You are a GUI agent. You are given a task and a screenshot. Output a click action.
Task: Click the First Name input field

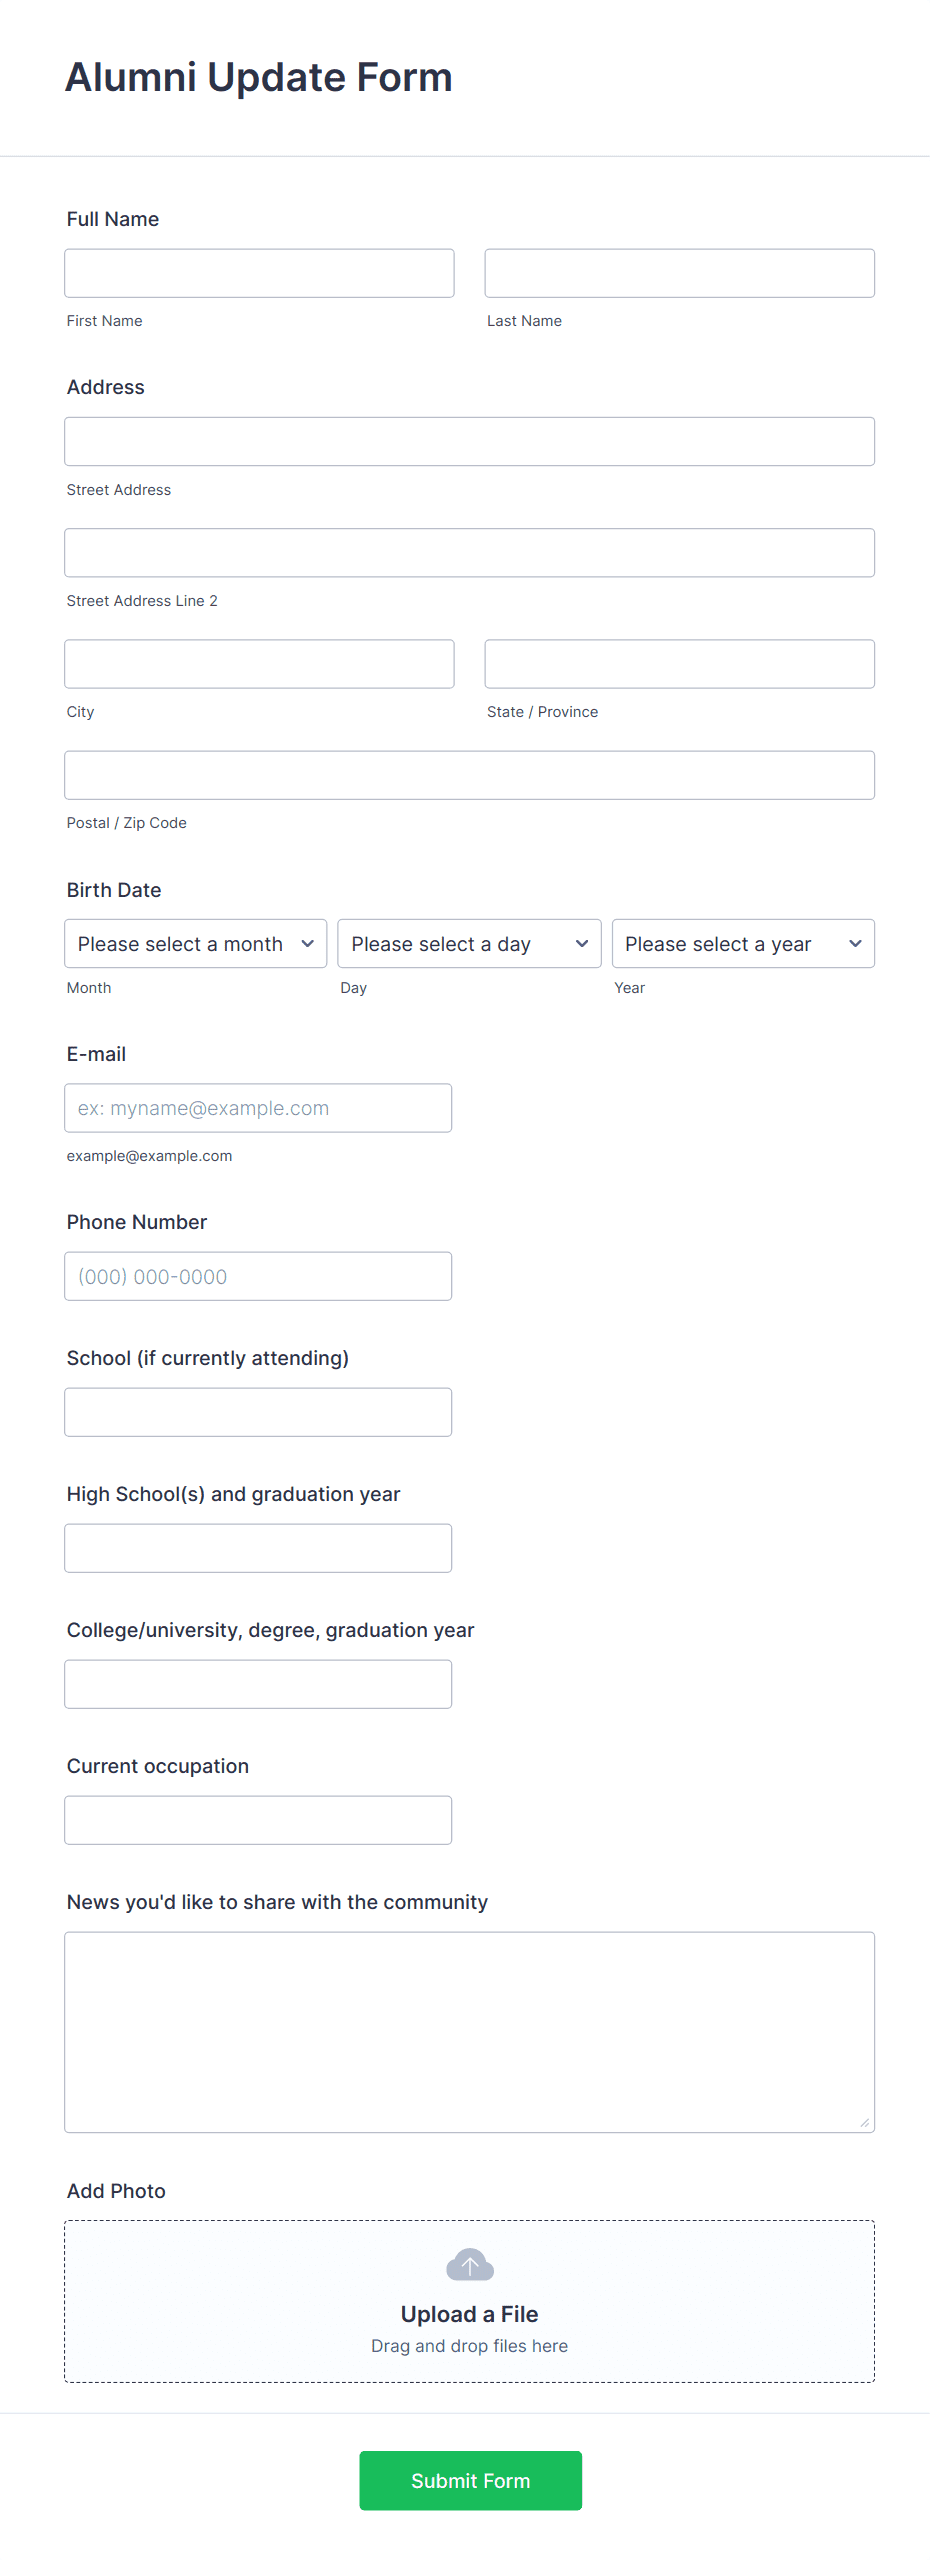point(259,272)
